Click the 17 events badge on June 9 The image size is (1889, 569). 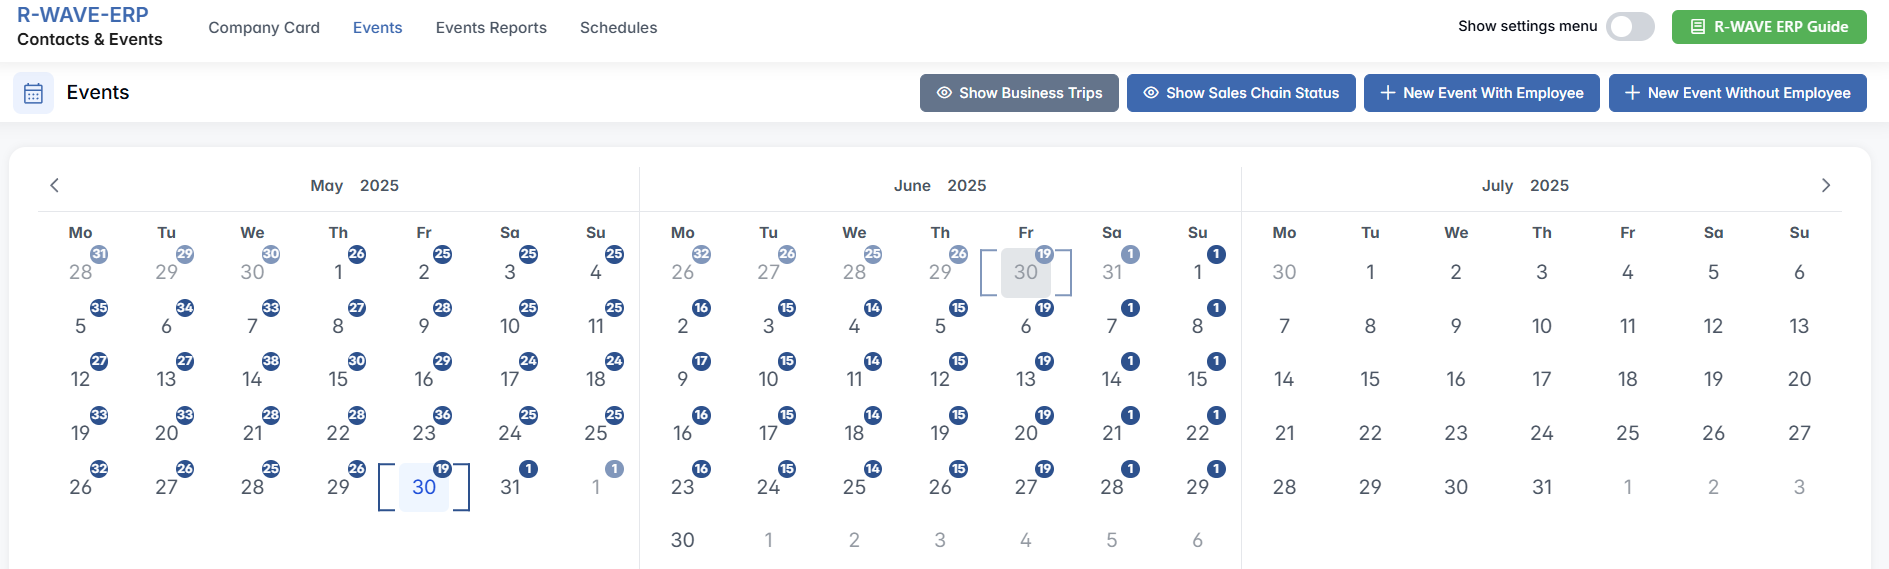coord(701,361)
